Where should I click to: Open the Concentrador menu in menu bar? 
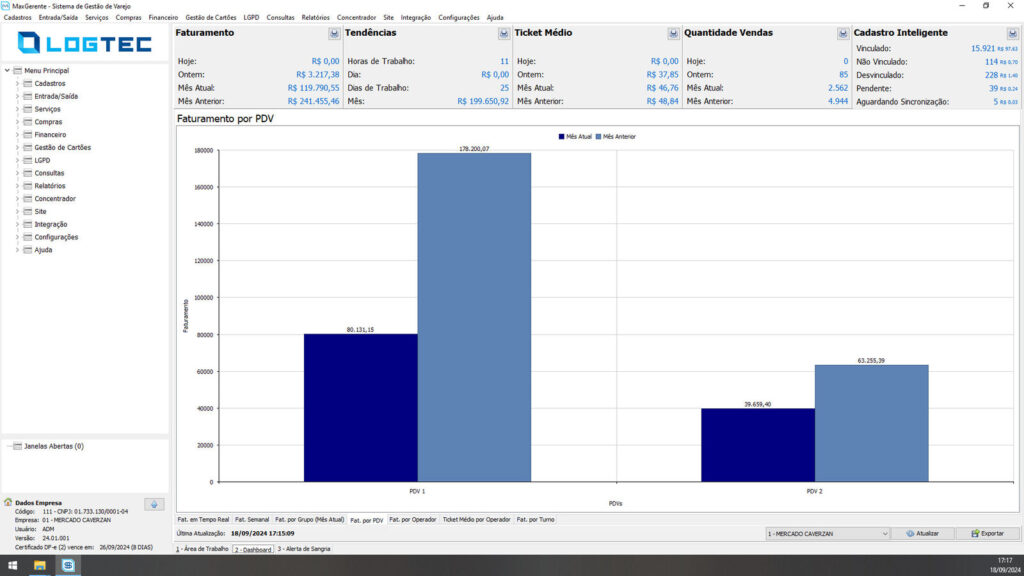point(357,18)
